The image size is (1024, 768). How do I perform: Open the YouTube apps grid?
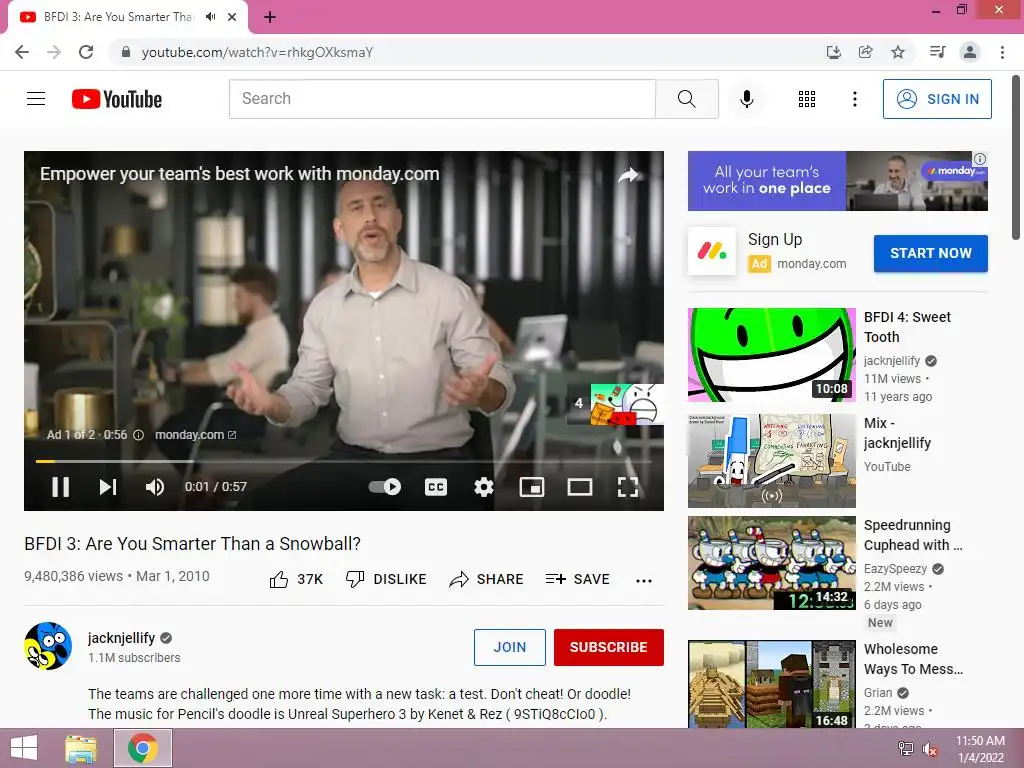[x=807, y=99]
